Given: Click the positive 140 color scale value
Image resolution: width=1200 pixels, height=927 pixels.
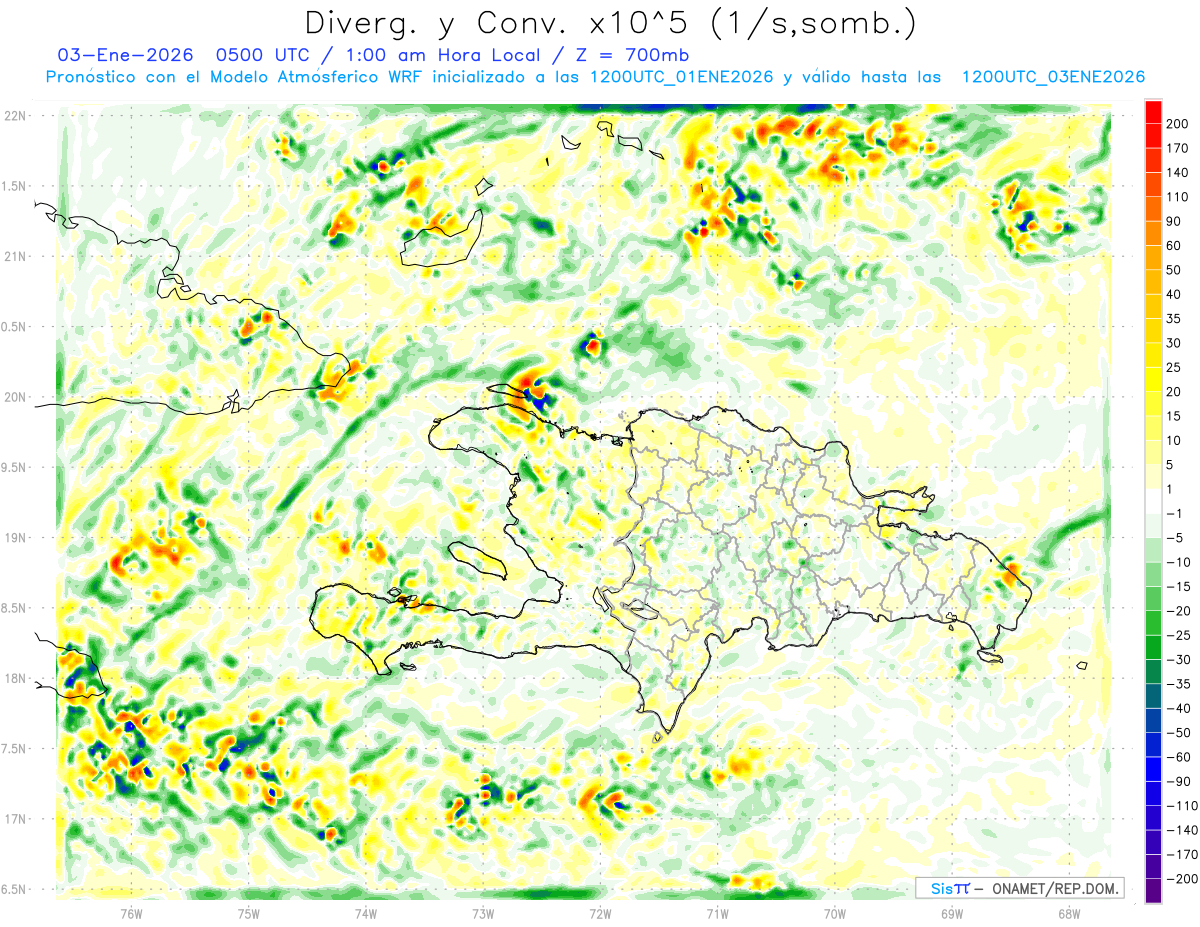Looking at the screenshot, I should pos(1176,173).
